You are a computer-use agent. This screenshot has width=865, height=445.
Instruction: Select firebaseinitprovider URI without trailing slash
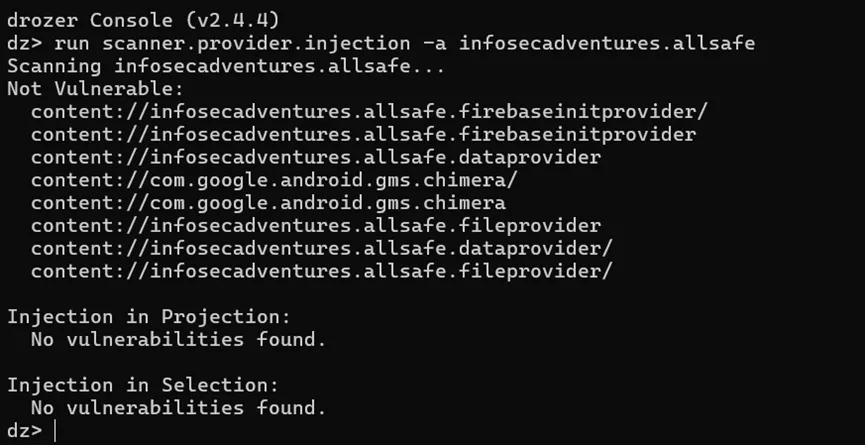click(x=364, y=135)
